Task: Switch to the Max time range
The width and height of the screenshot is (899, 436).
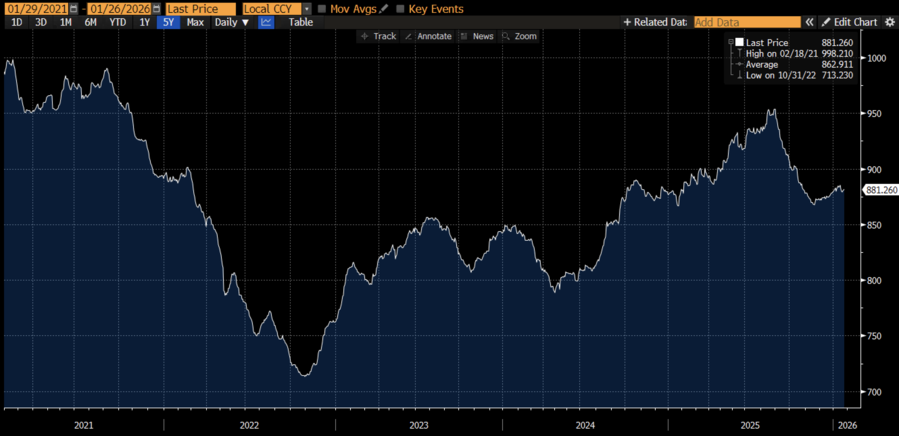Action: [x=195, y=22]
